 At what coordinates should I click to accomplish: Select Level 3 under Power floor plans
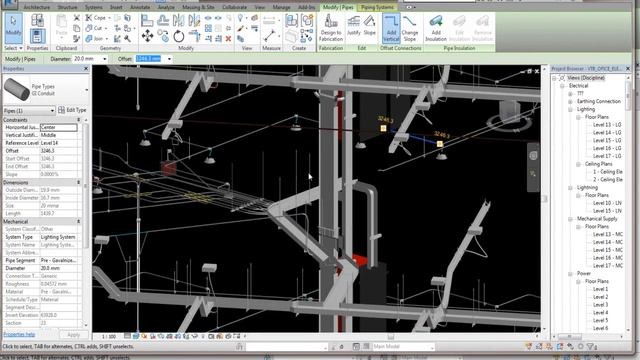click(x=600, y=304)
